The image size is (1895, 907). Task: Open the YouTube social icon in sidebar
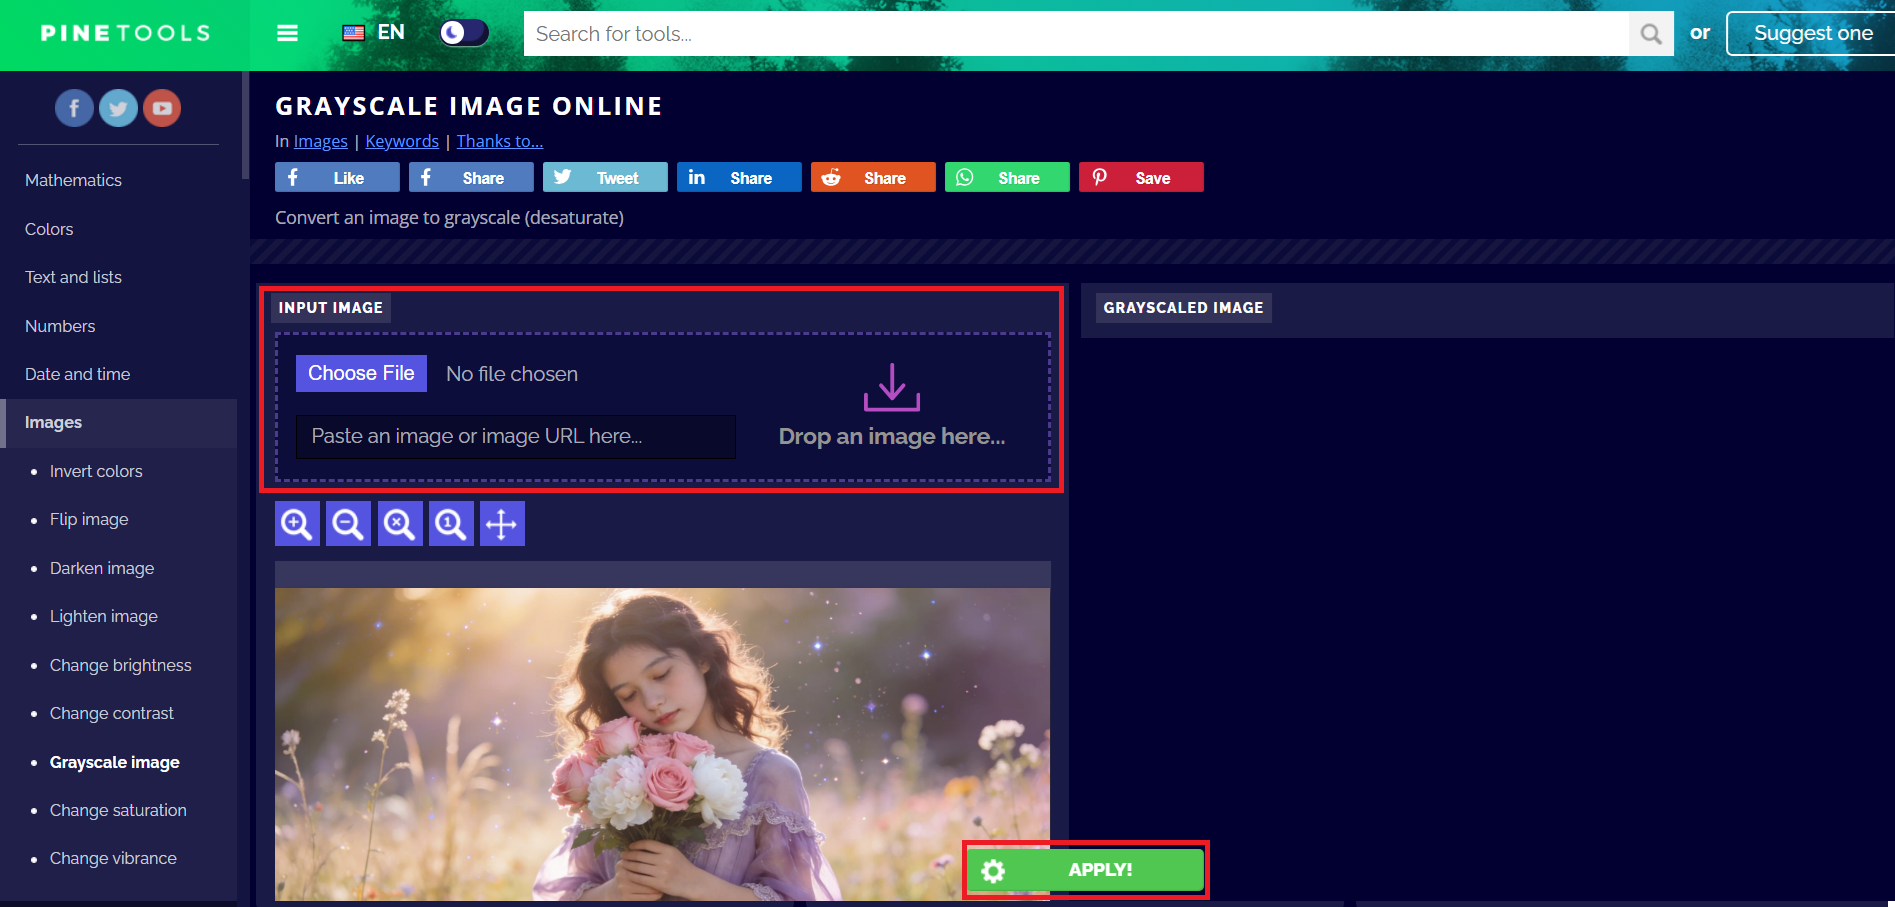coord(162,108)
